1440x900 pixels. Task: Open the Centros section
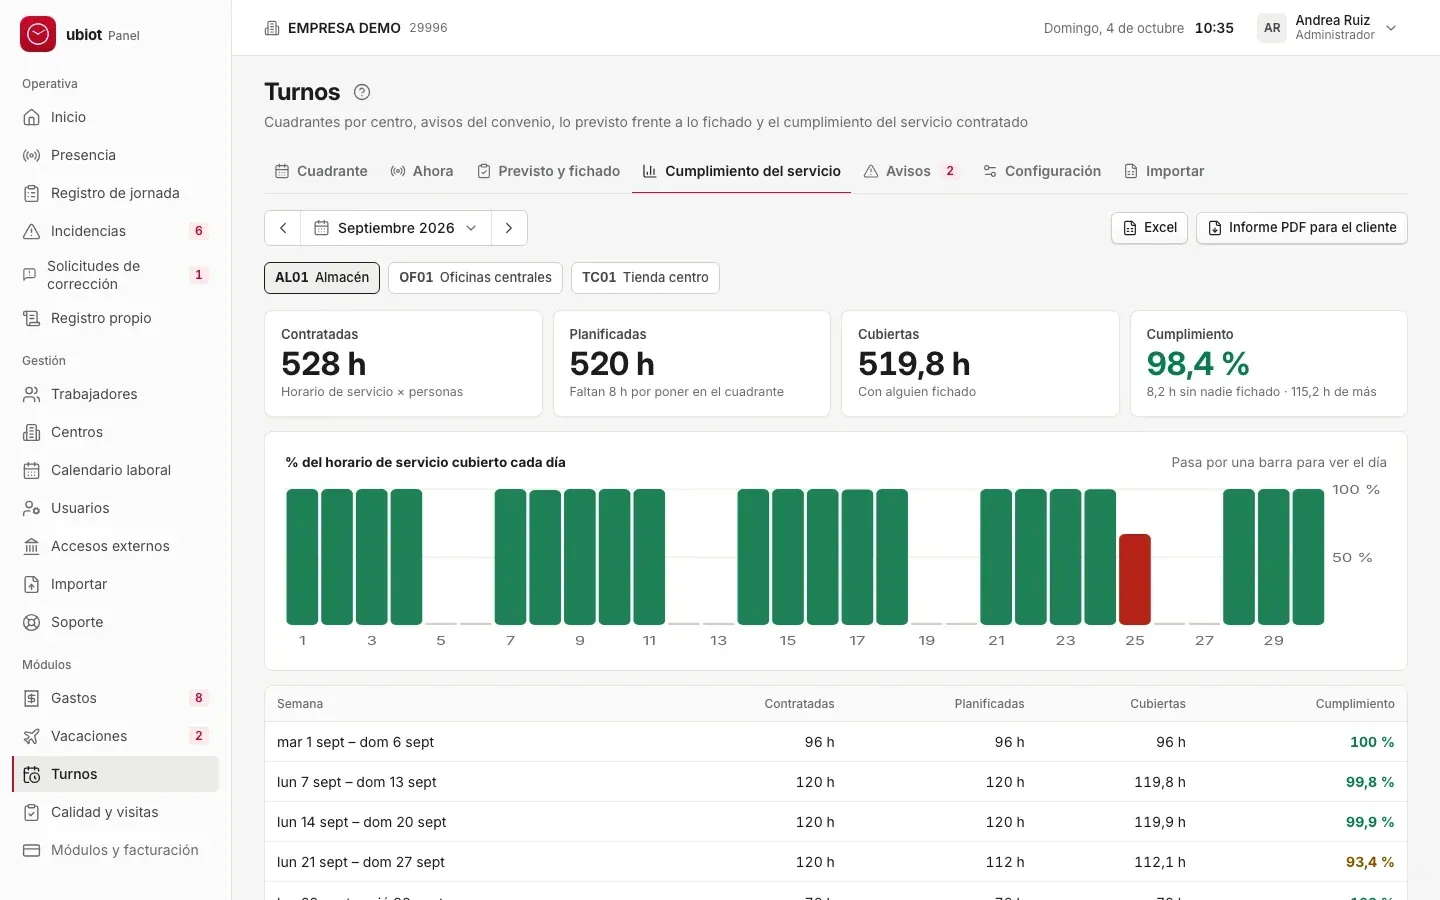(115, 432)
